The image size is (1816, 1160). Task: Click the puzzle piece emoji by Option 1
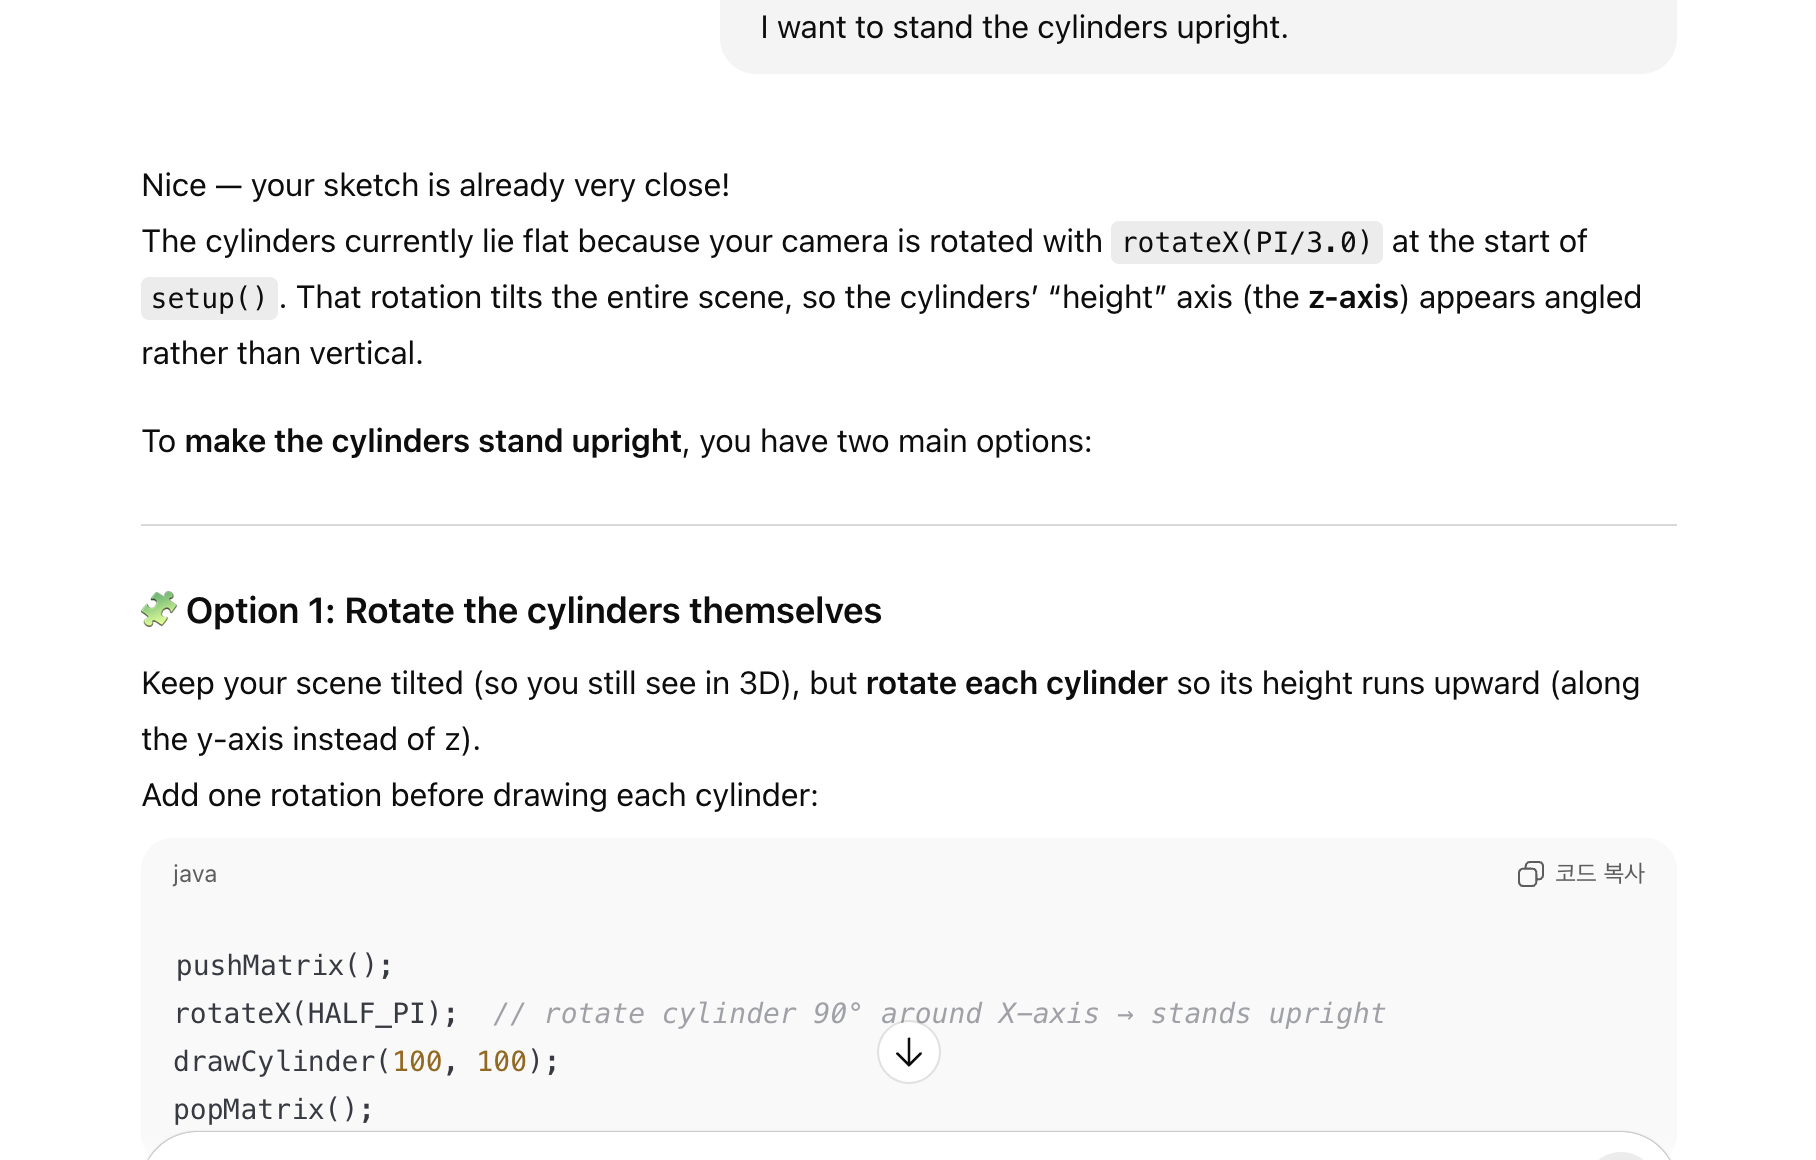(159, 610)
